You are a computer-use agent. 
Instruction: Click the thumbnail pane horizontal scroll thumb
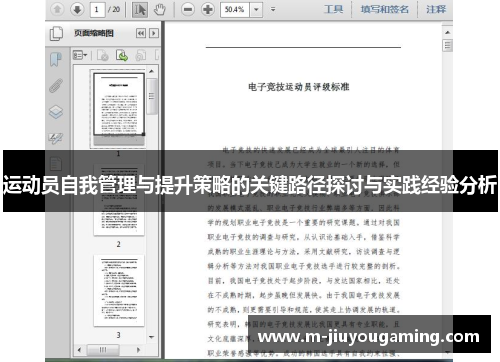coord(103,350)
